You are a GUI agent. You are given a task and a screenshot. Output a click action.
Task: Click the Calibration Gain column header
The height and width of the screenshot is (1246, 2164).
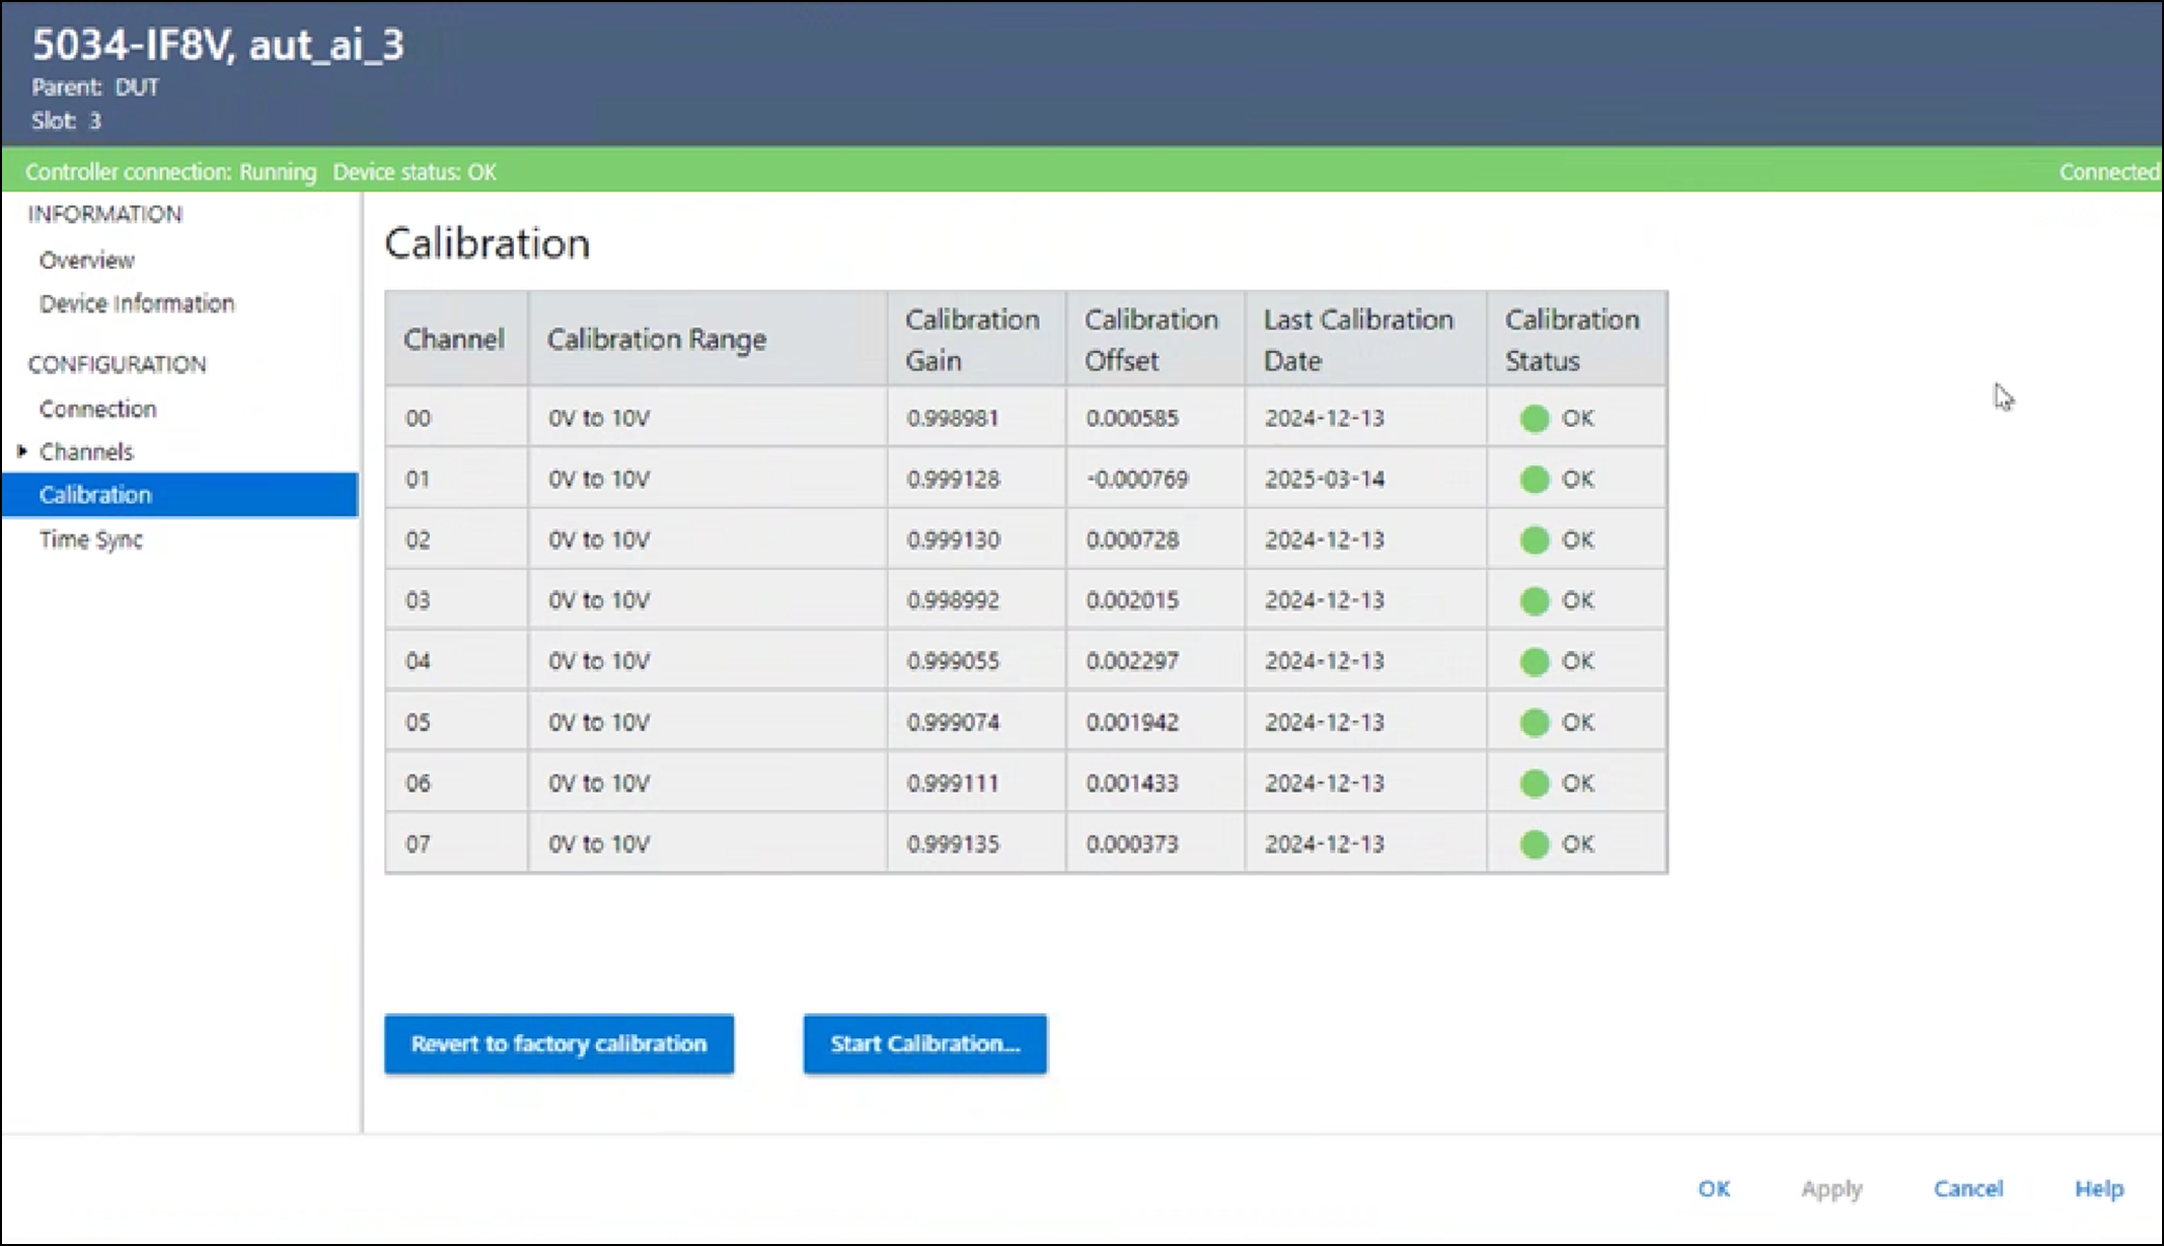pyautogui.click(x=972, y=340)
